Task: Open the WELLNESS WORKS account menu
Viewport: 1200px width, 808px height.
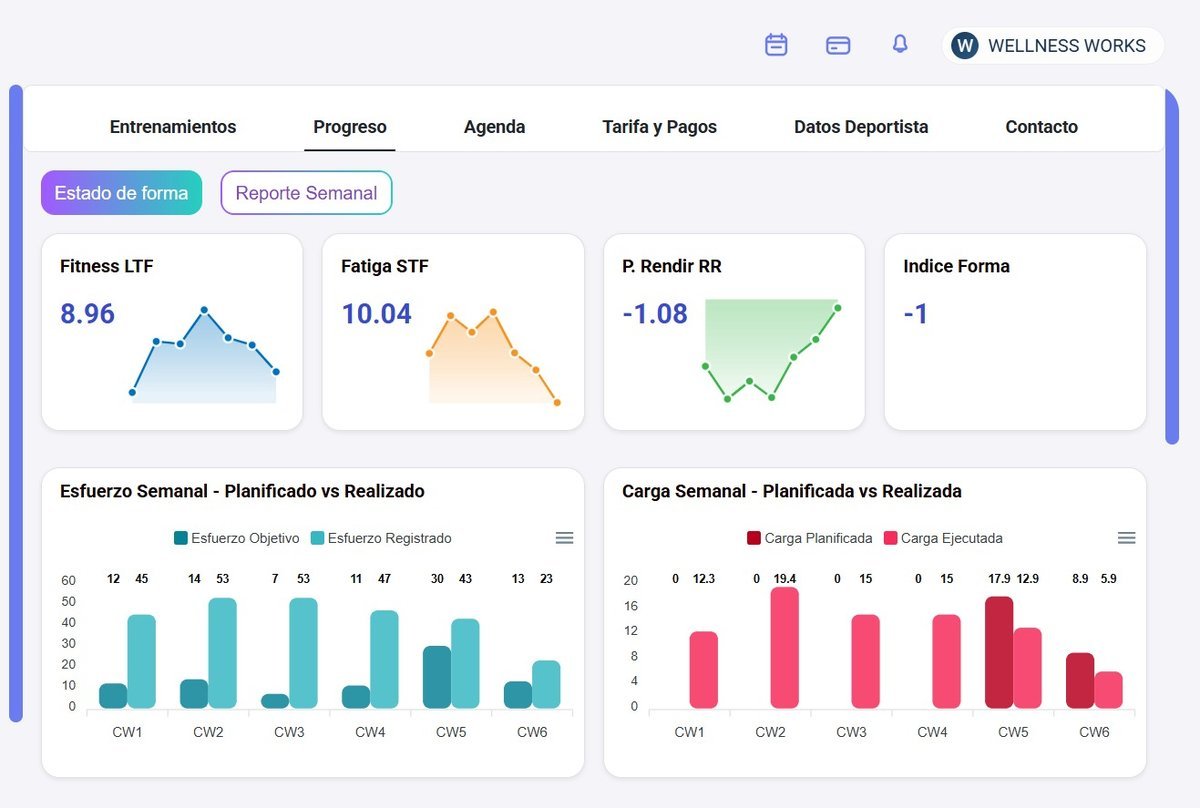Action: 1053,45
